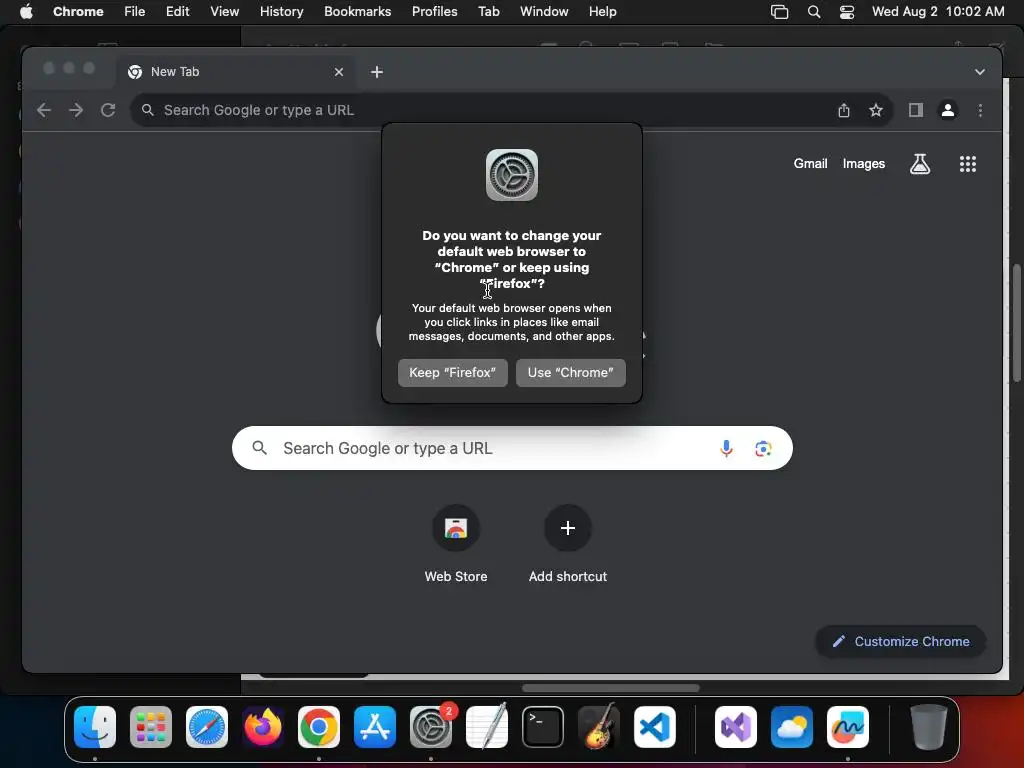Open the Web Store shortcut

[456, 528]
